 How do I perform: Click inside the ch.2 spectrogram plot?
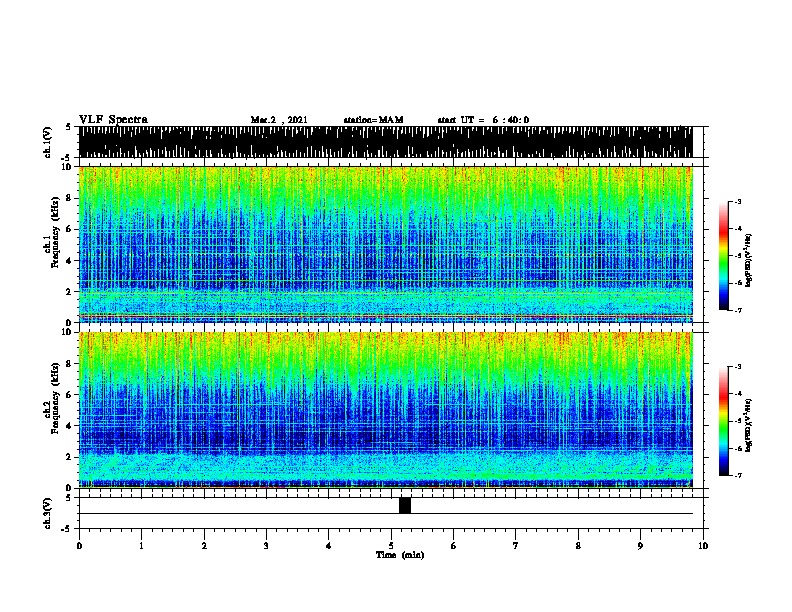pyautogui.click(x=386, y=410)
